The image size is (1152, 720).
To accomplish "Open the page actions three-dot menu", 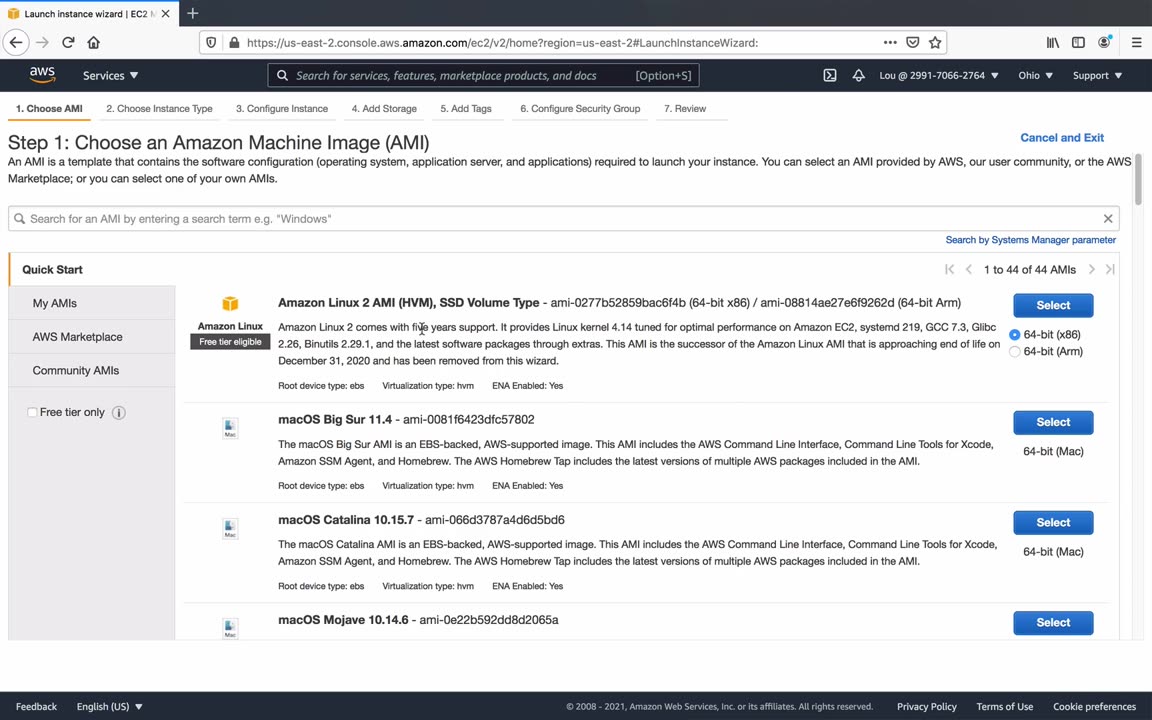I will [x=890, y=43].
